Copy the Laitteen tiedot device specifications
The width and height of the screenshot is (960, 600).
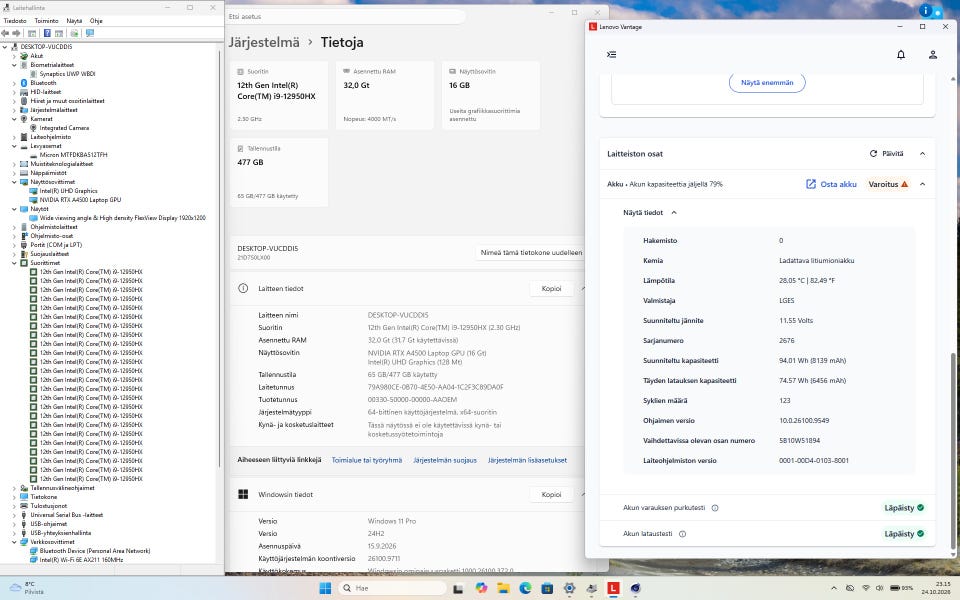(x=551, y=288)
